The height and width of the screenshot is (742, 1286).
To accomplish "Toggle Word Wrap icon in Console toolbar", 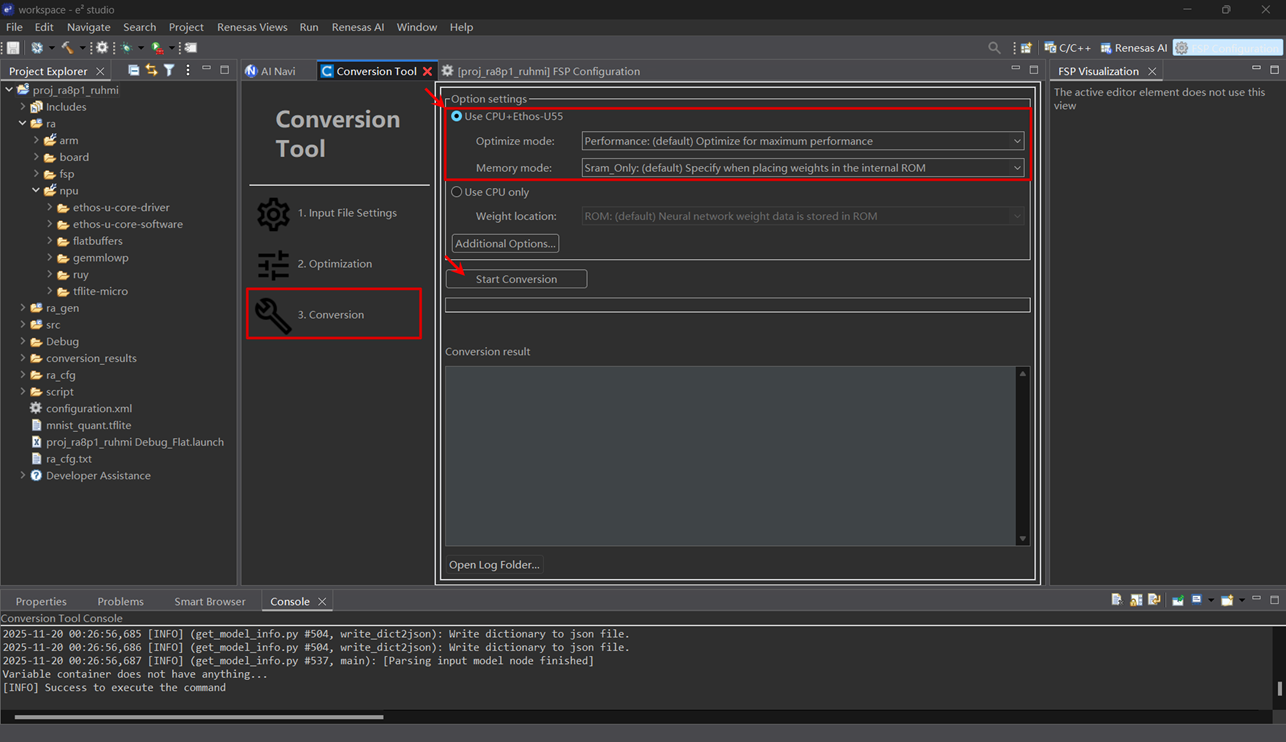I will click(1154, 600).
